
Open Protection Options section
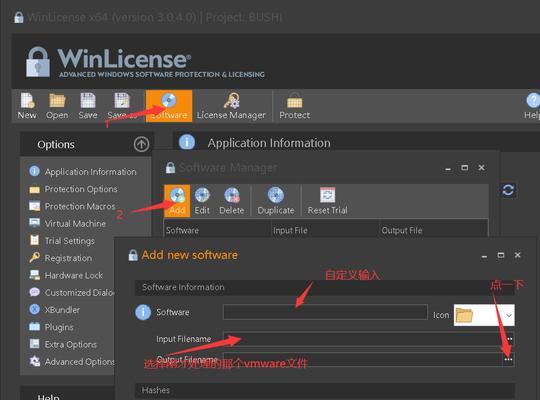pos(73,189)
